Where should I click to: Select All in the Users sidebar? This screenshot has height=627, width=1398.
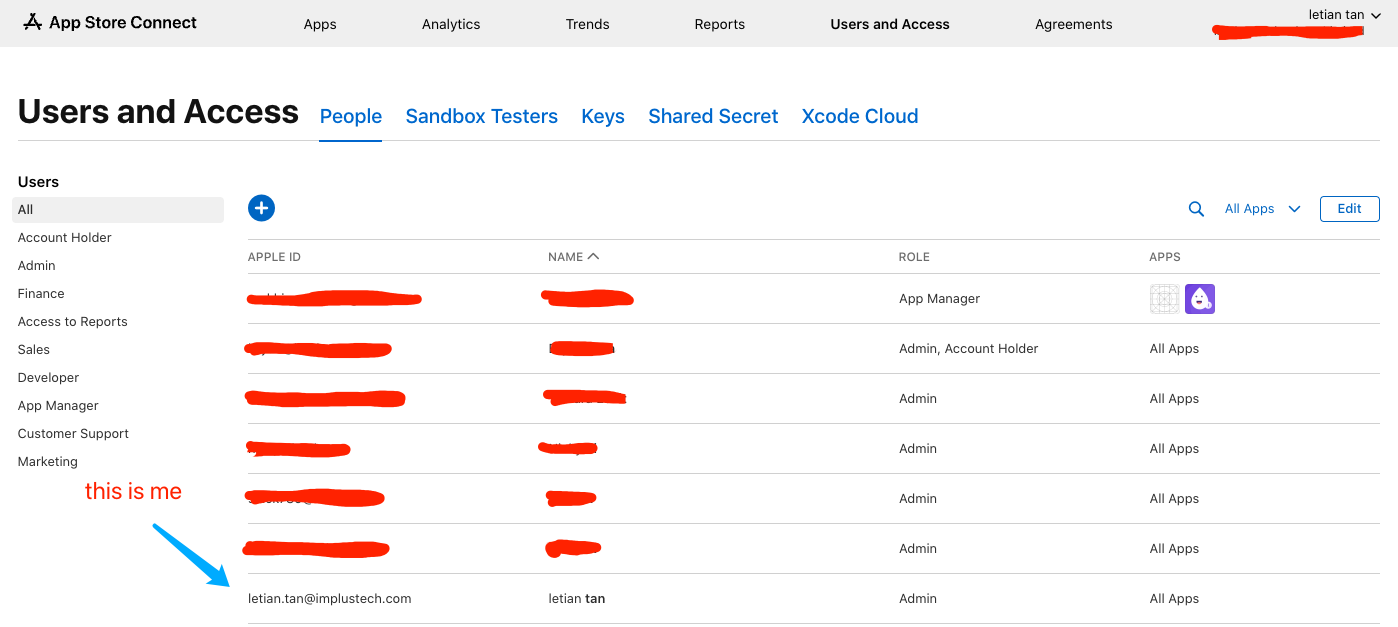(118, 210)
